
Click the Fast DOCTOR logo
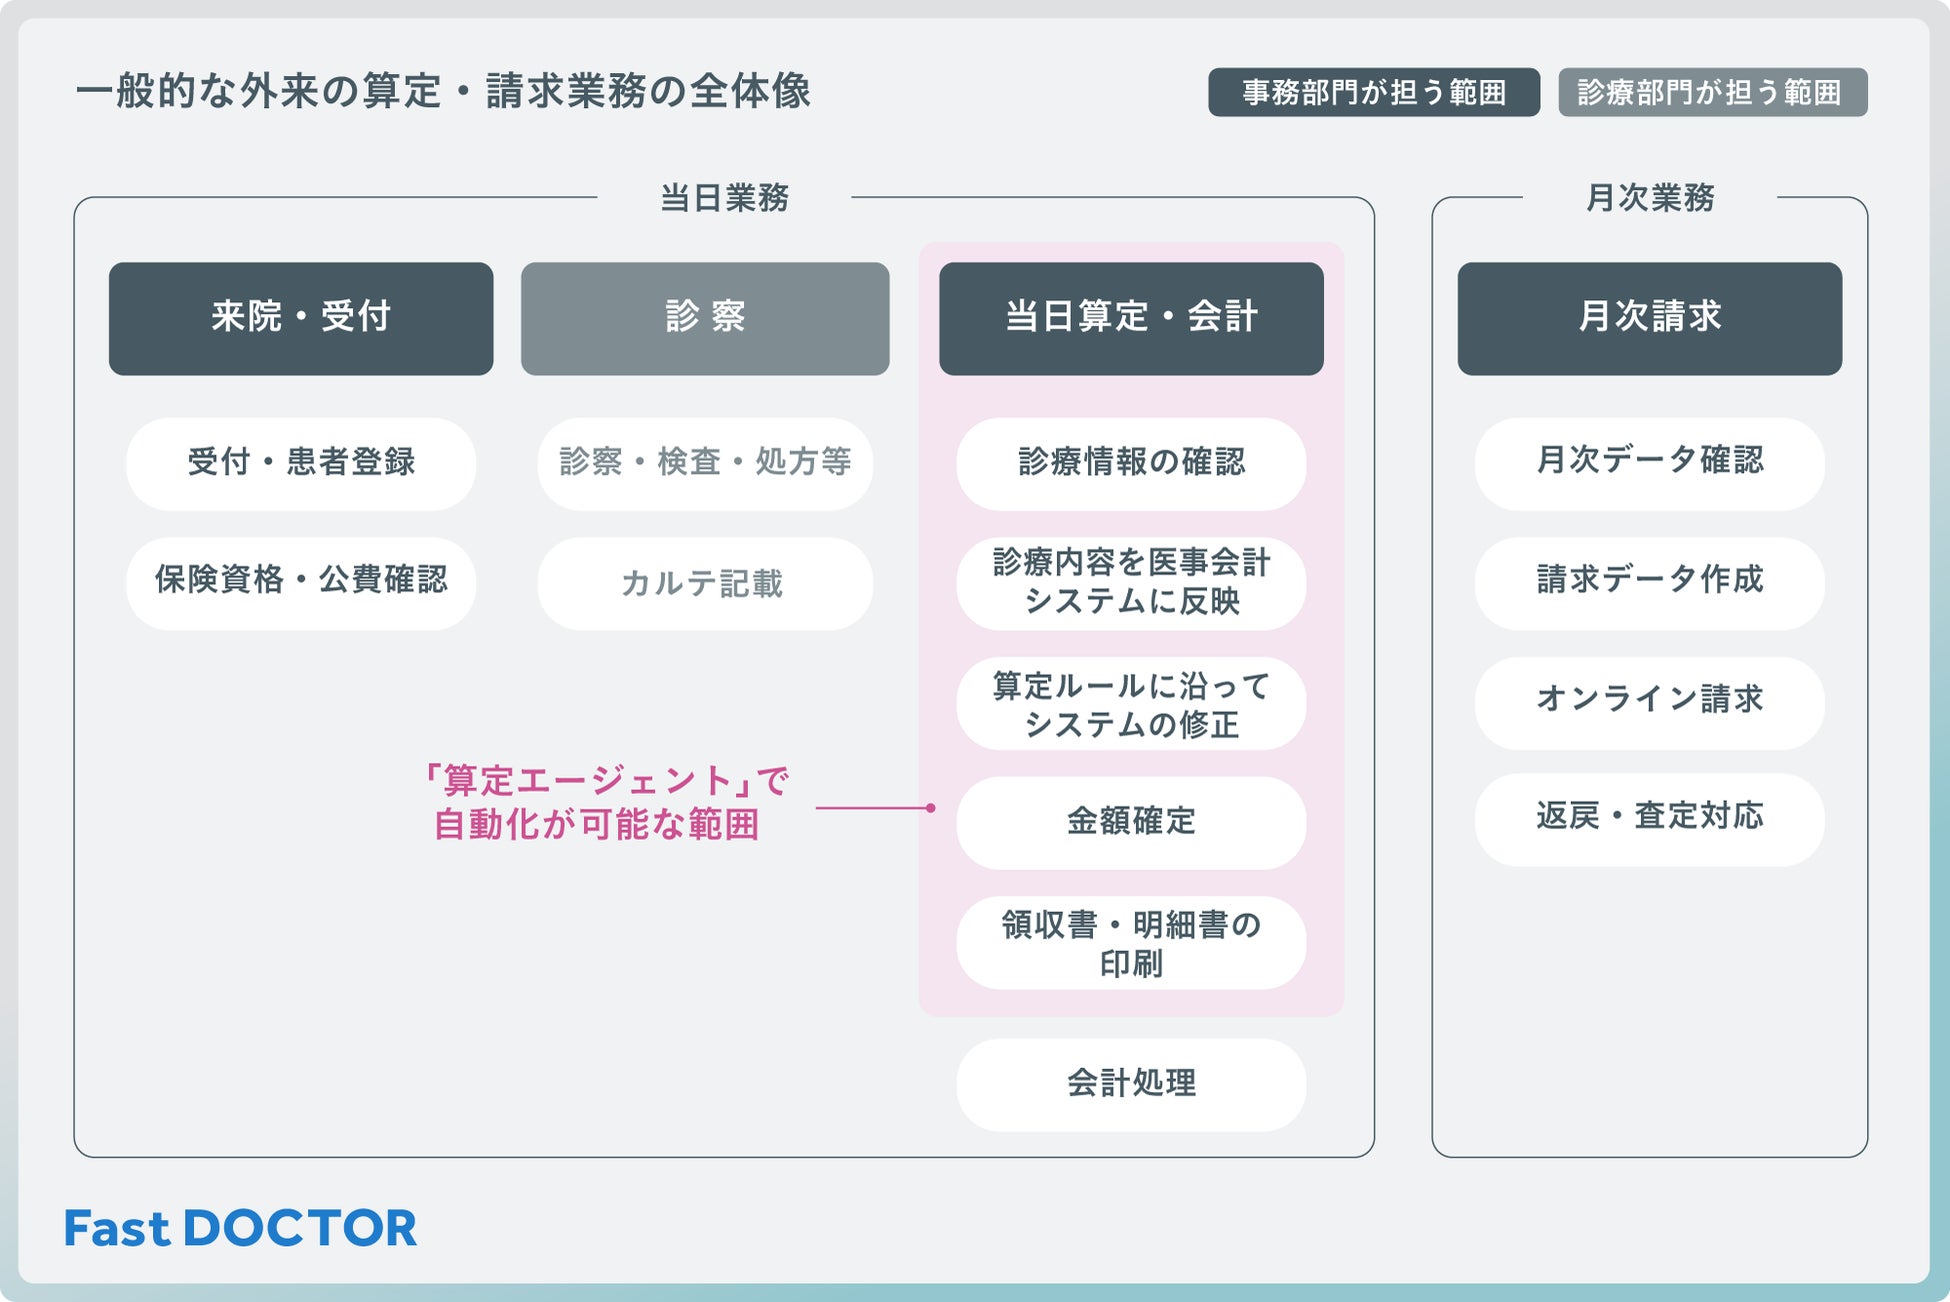pos(240,1228)
